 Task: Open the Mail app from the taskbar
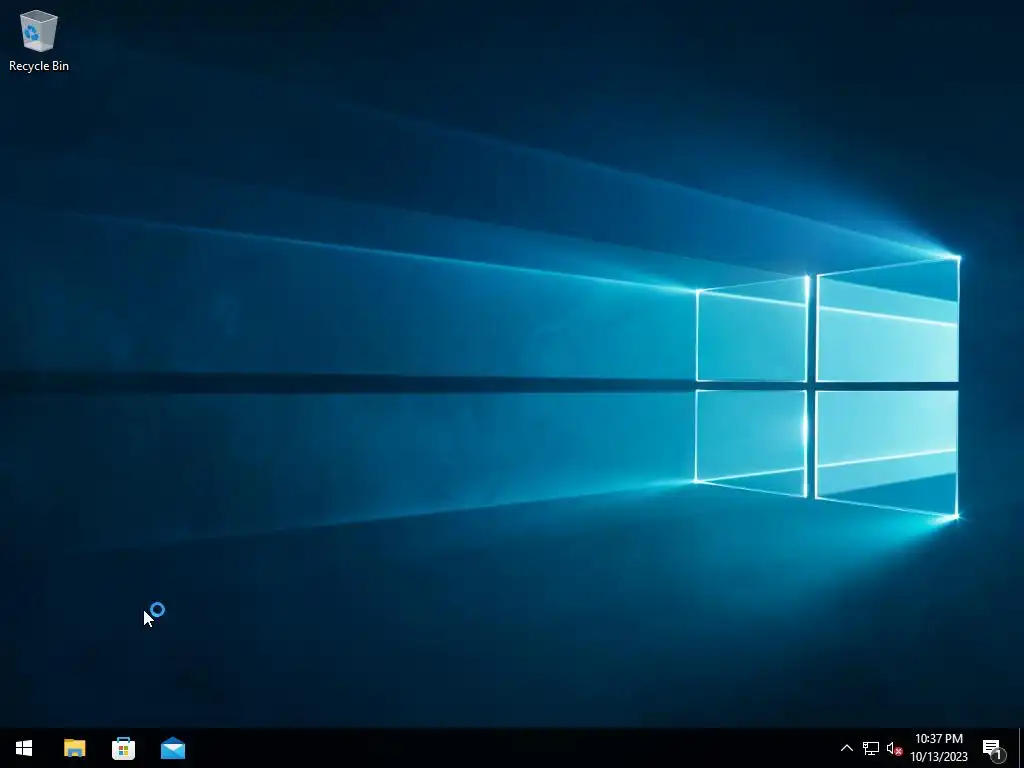(173, 748)
